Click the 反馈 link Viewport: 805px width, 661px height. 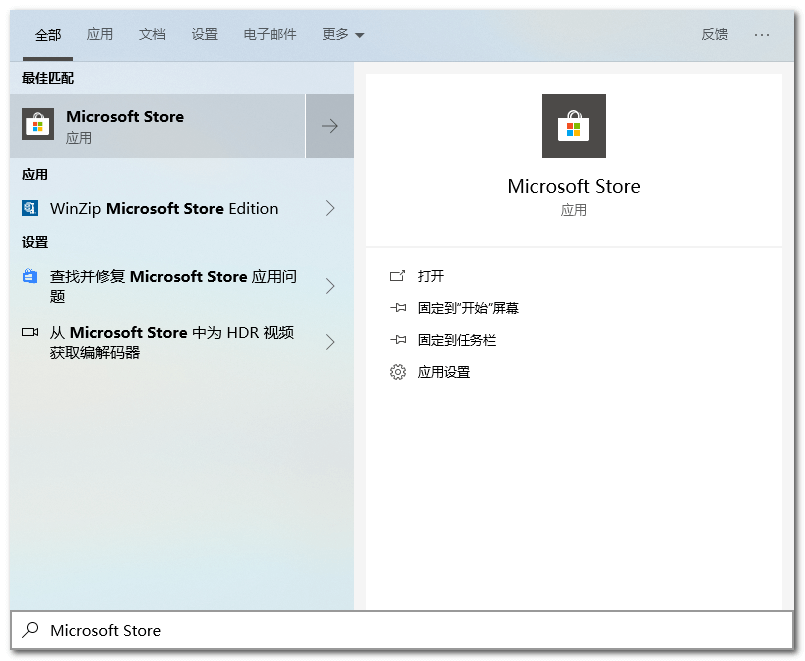pyautogui.click(x=714, y=34)
